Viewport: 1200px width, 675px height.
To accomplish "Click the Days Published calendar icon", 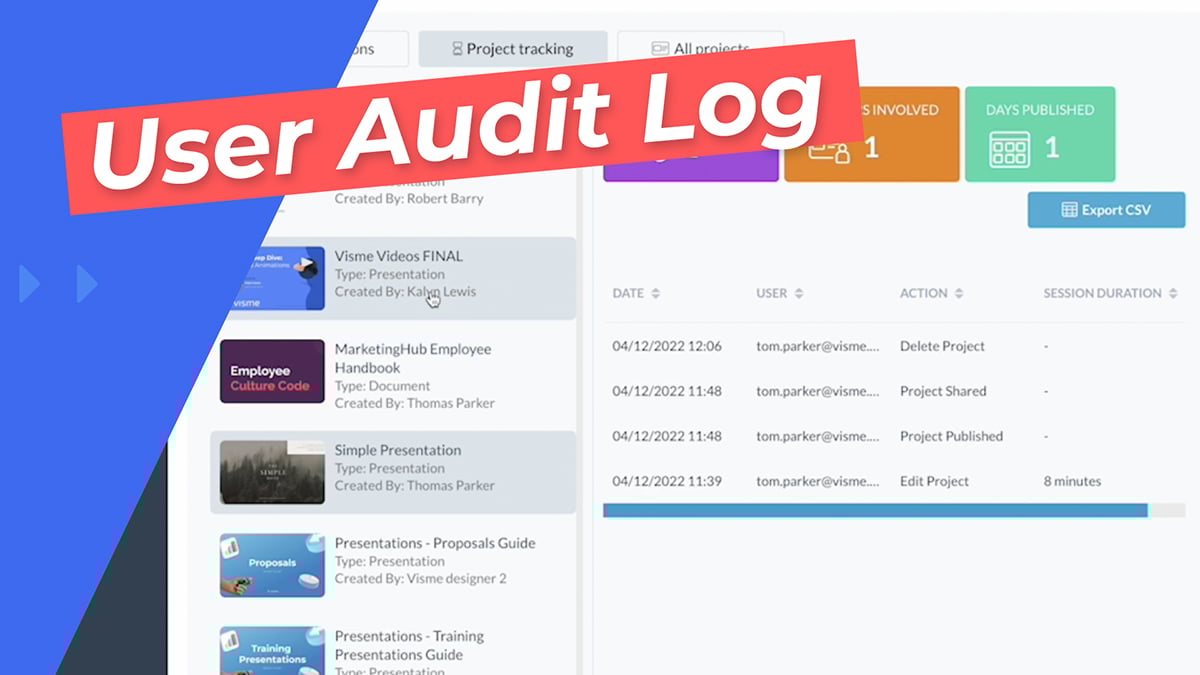I will [1009, 150].
